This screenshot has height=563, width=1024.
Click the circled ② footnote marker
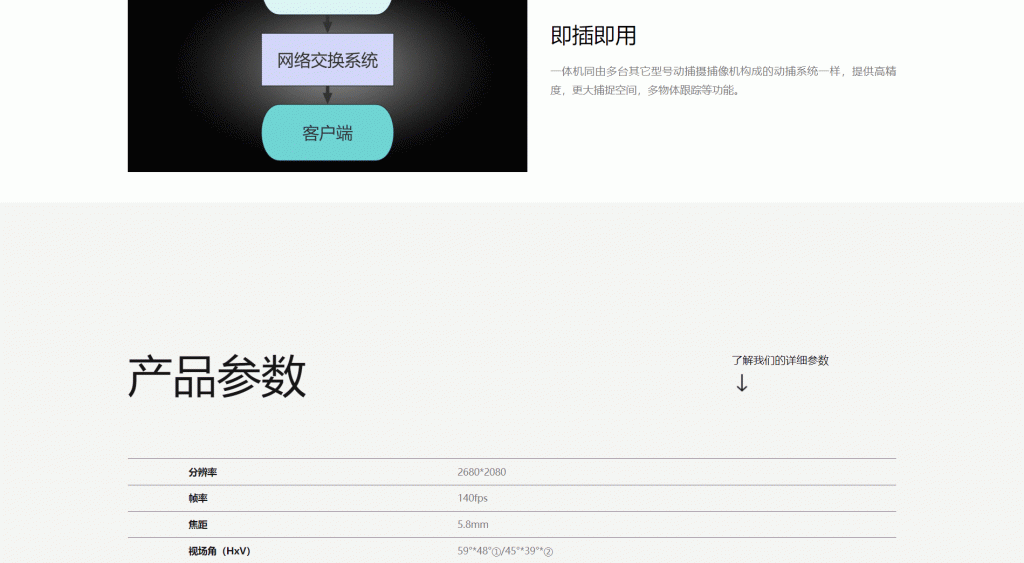tap(548, 552)
